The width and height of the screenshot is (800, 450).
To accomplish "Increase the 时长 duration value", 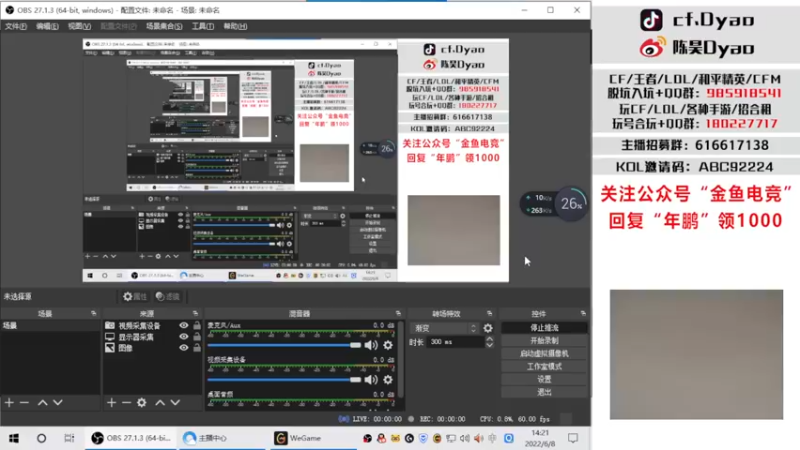I will point(489,339).
